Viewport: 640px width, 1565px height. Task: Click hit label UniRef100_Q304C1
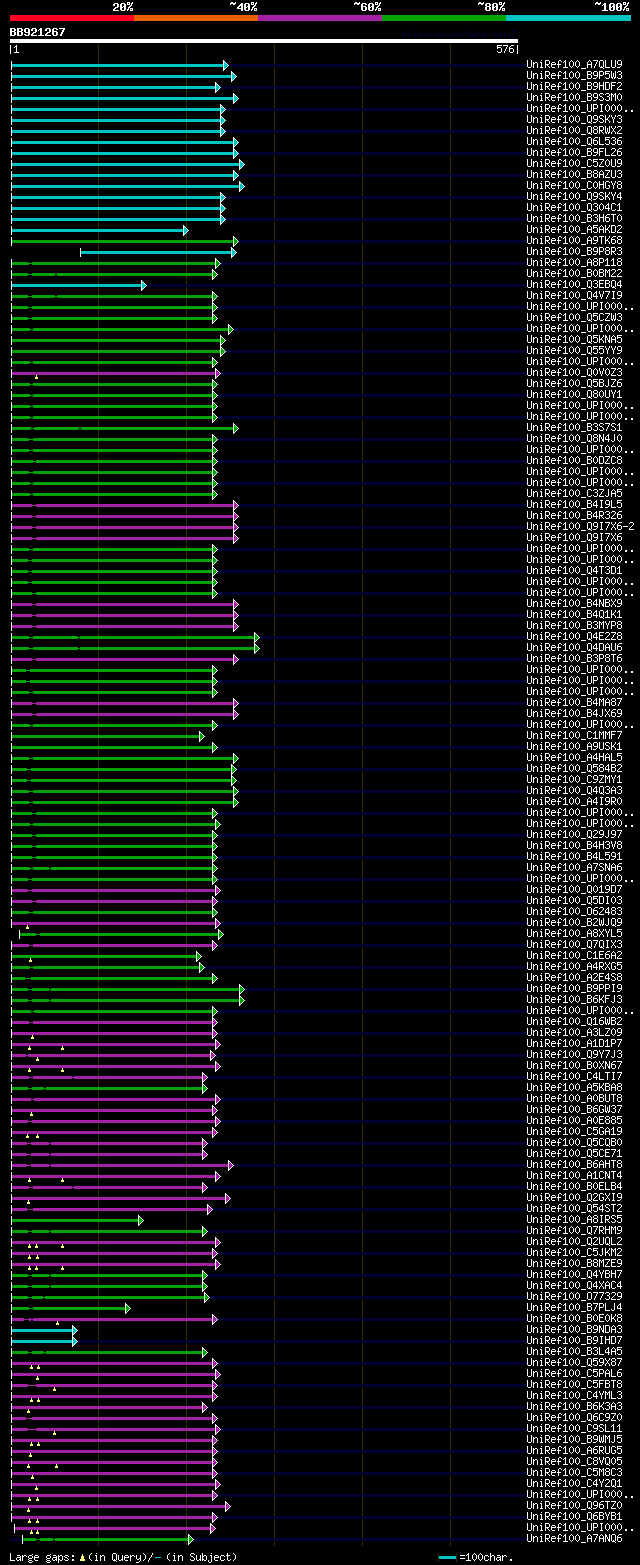574,207
